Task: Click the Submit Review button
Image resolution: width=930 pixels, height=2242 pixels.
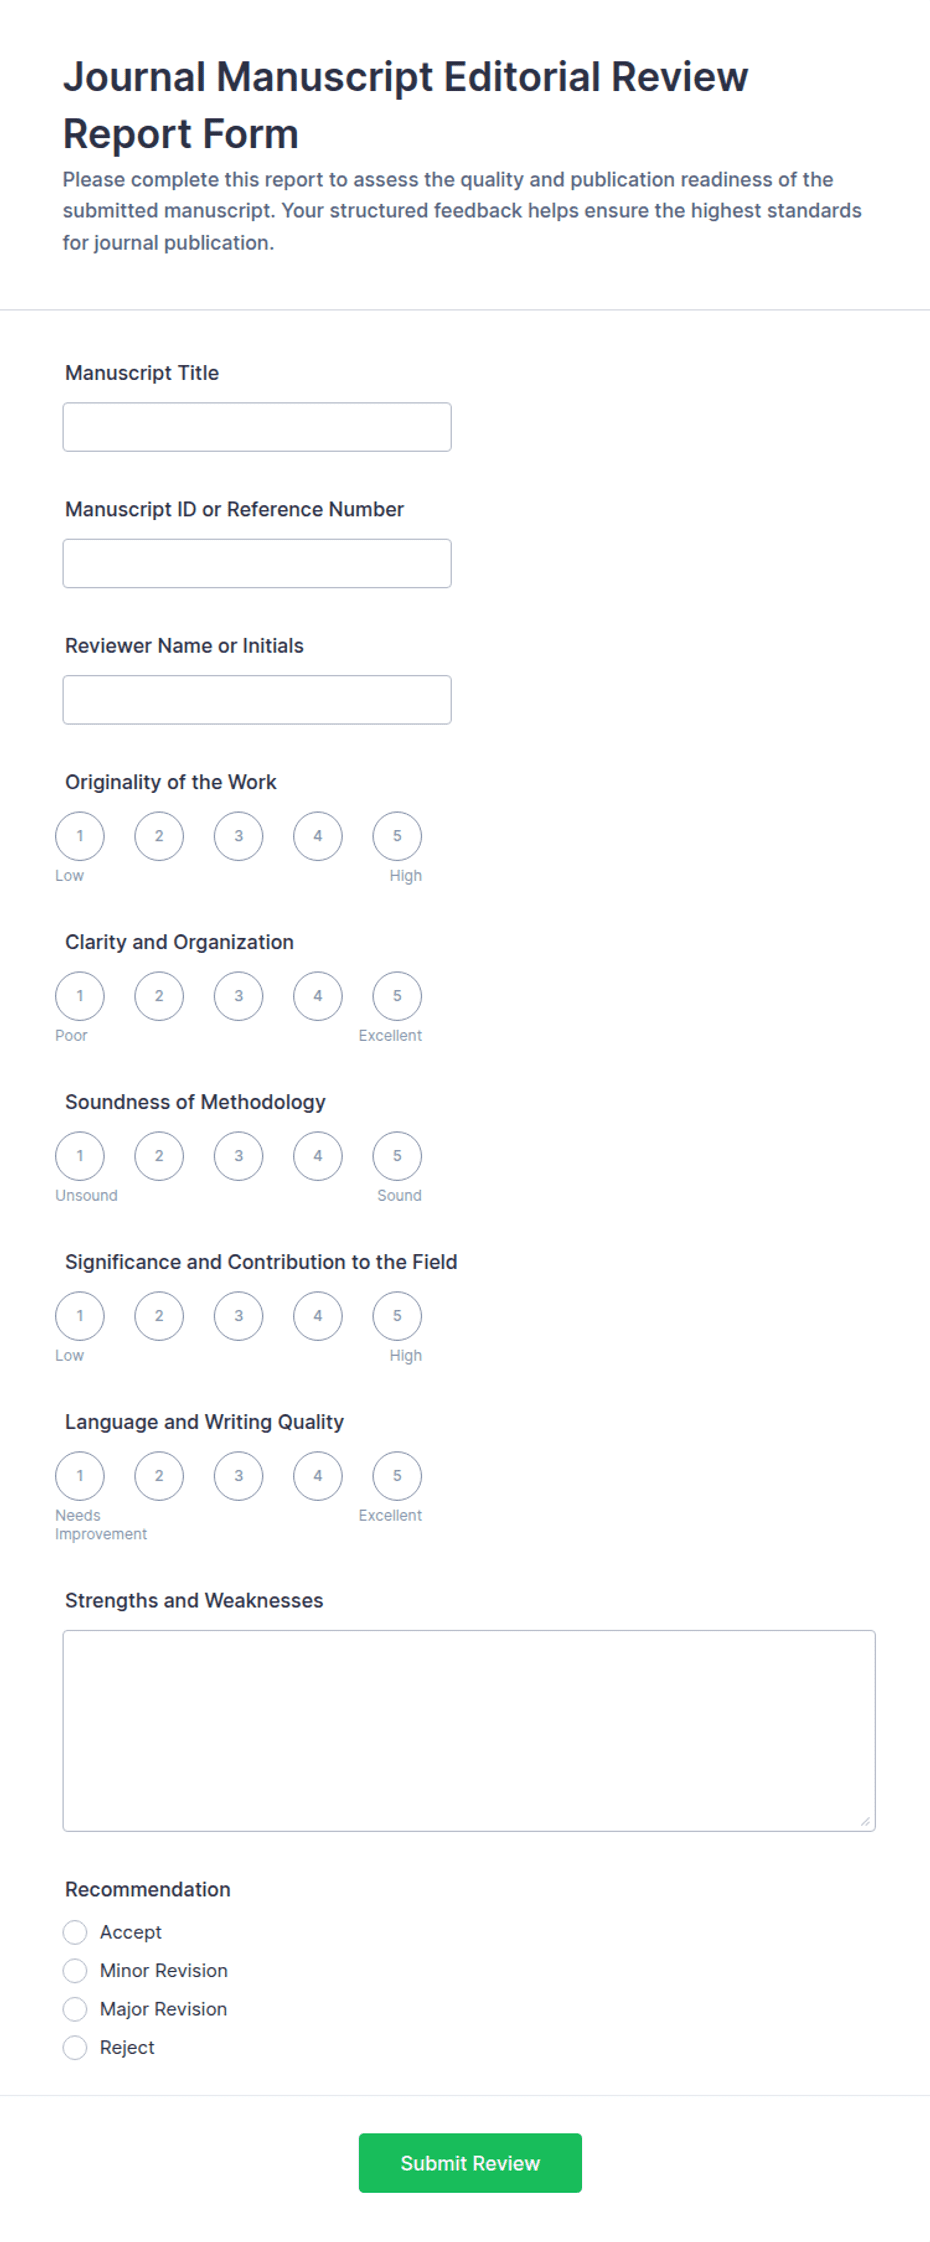Action: point(470,2163)
